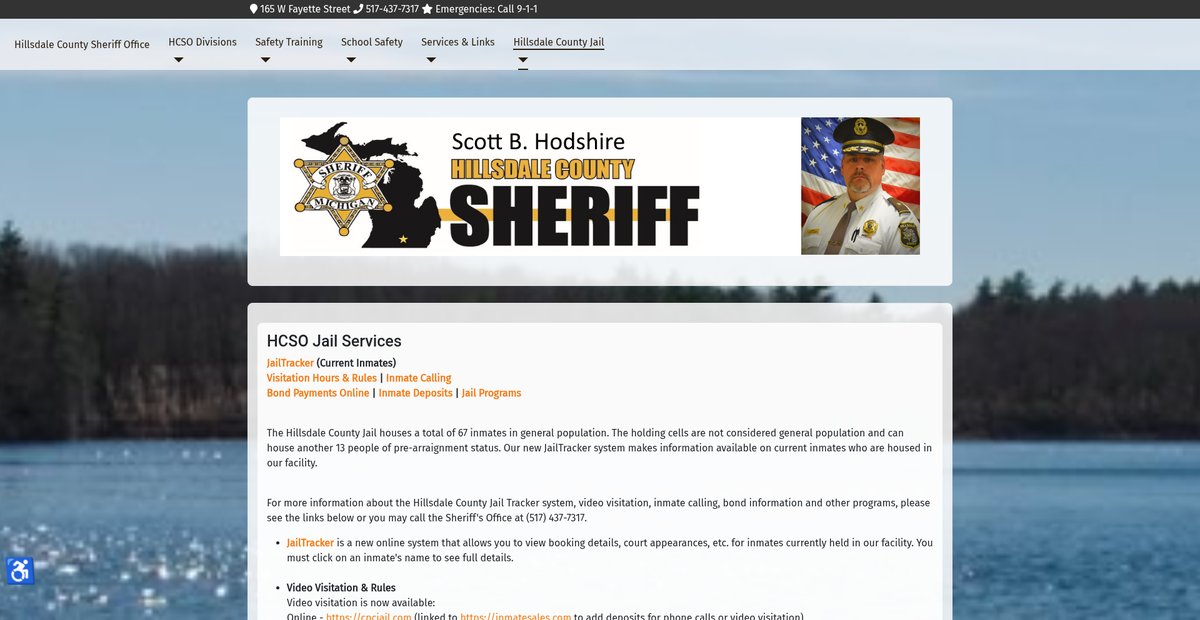Click the star icon before Emergencies text

pyautogui.click(x=427, y=9)
